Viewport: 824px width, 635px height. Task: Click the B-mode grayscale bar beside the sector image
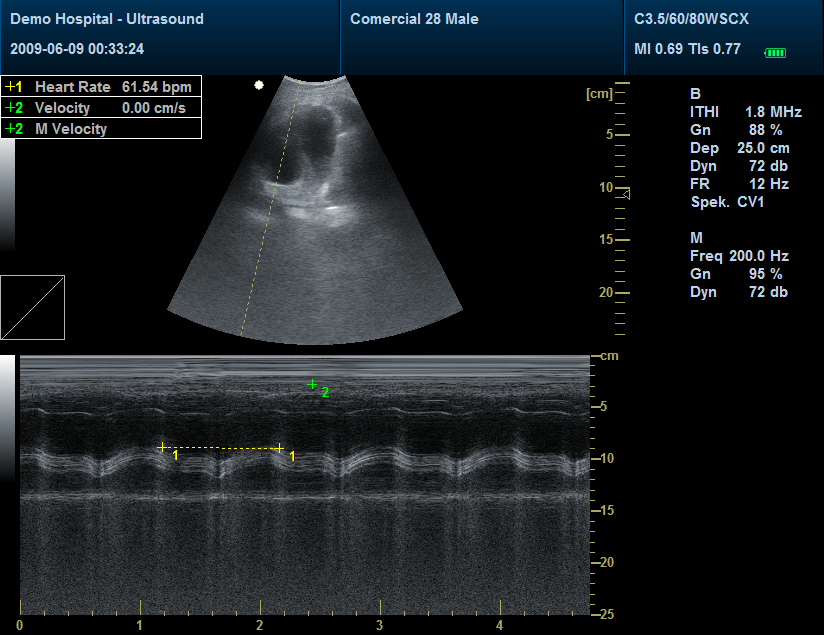[7, 195]
